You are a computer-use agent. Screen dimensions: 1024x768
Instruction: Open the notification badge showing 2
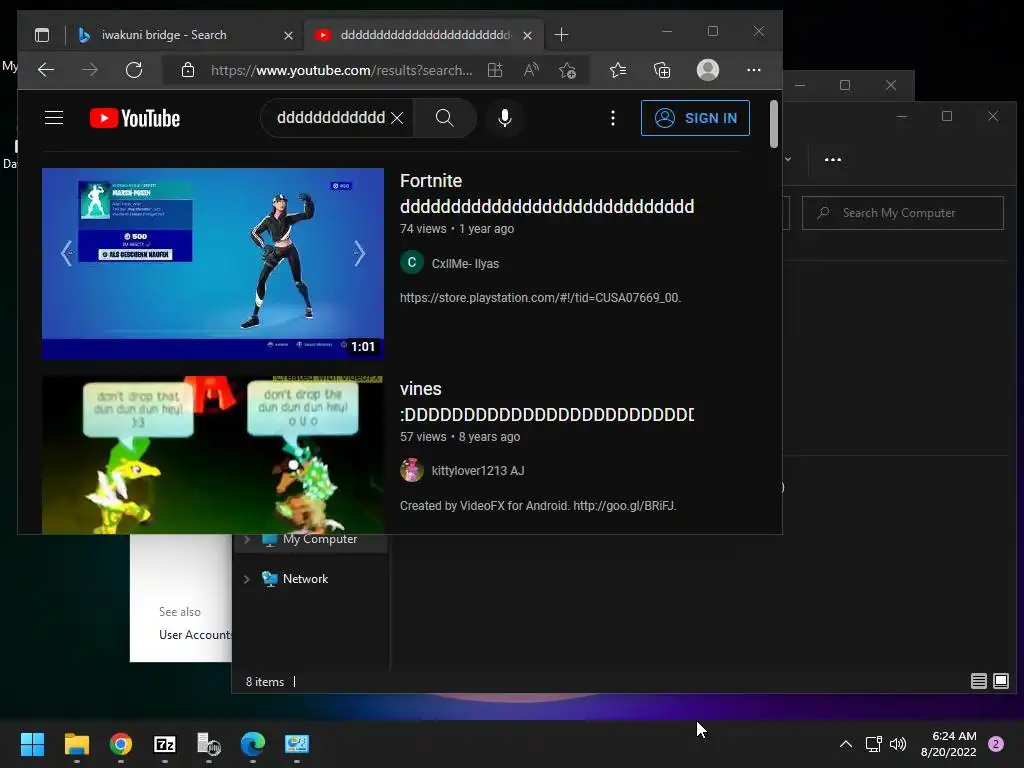coord(996,744)
